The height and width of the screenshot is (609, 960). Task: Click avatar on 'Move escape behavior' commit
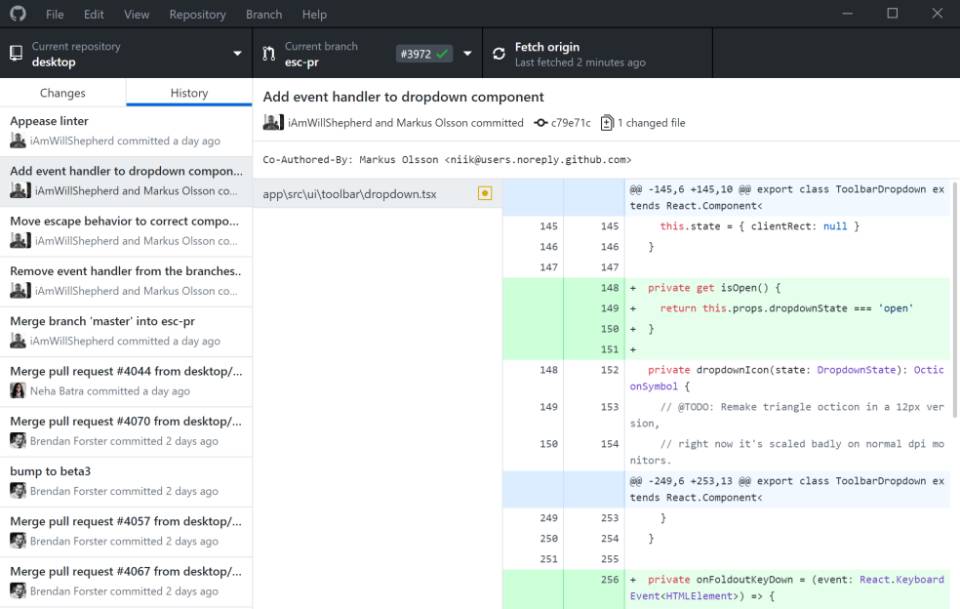pos(20,241)
